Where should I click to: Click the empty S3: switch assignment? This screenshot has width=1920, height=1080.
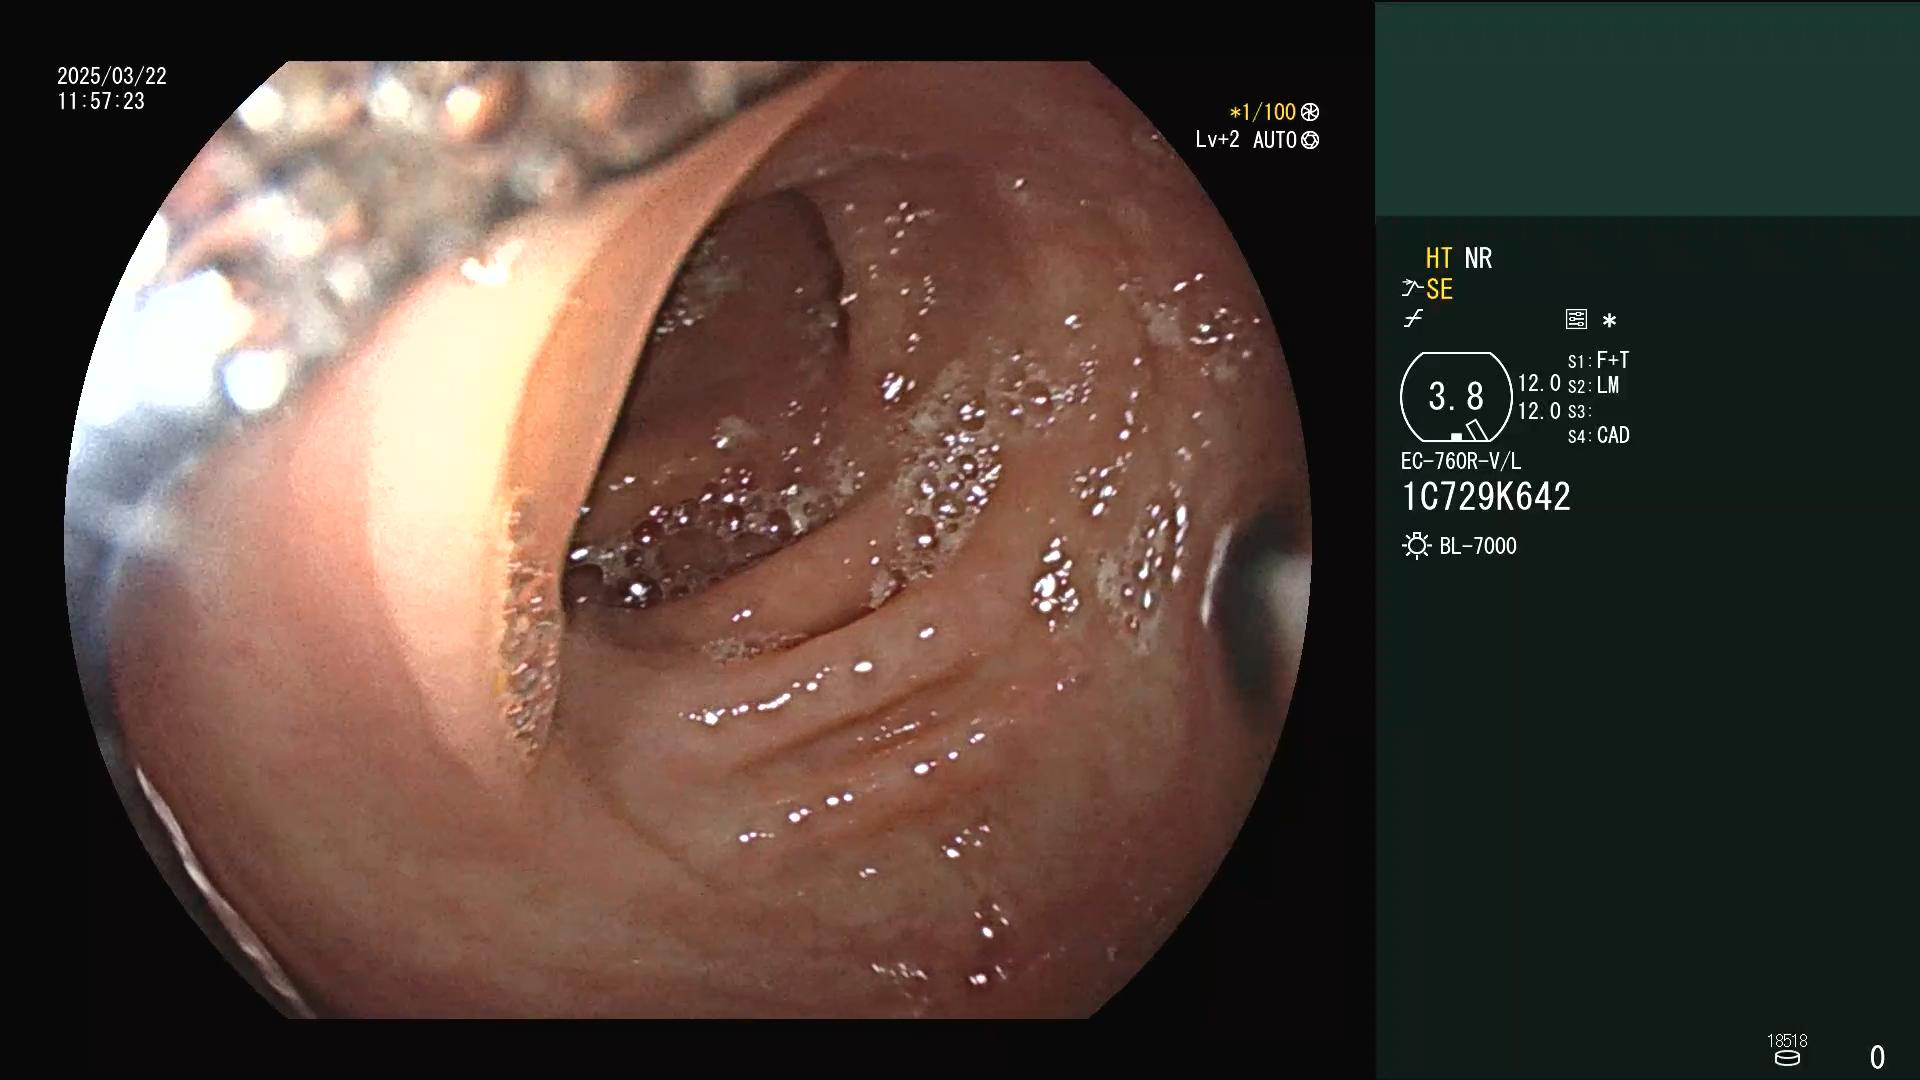coord(1579,411)
